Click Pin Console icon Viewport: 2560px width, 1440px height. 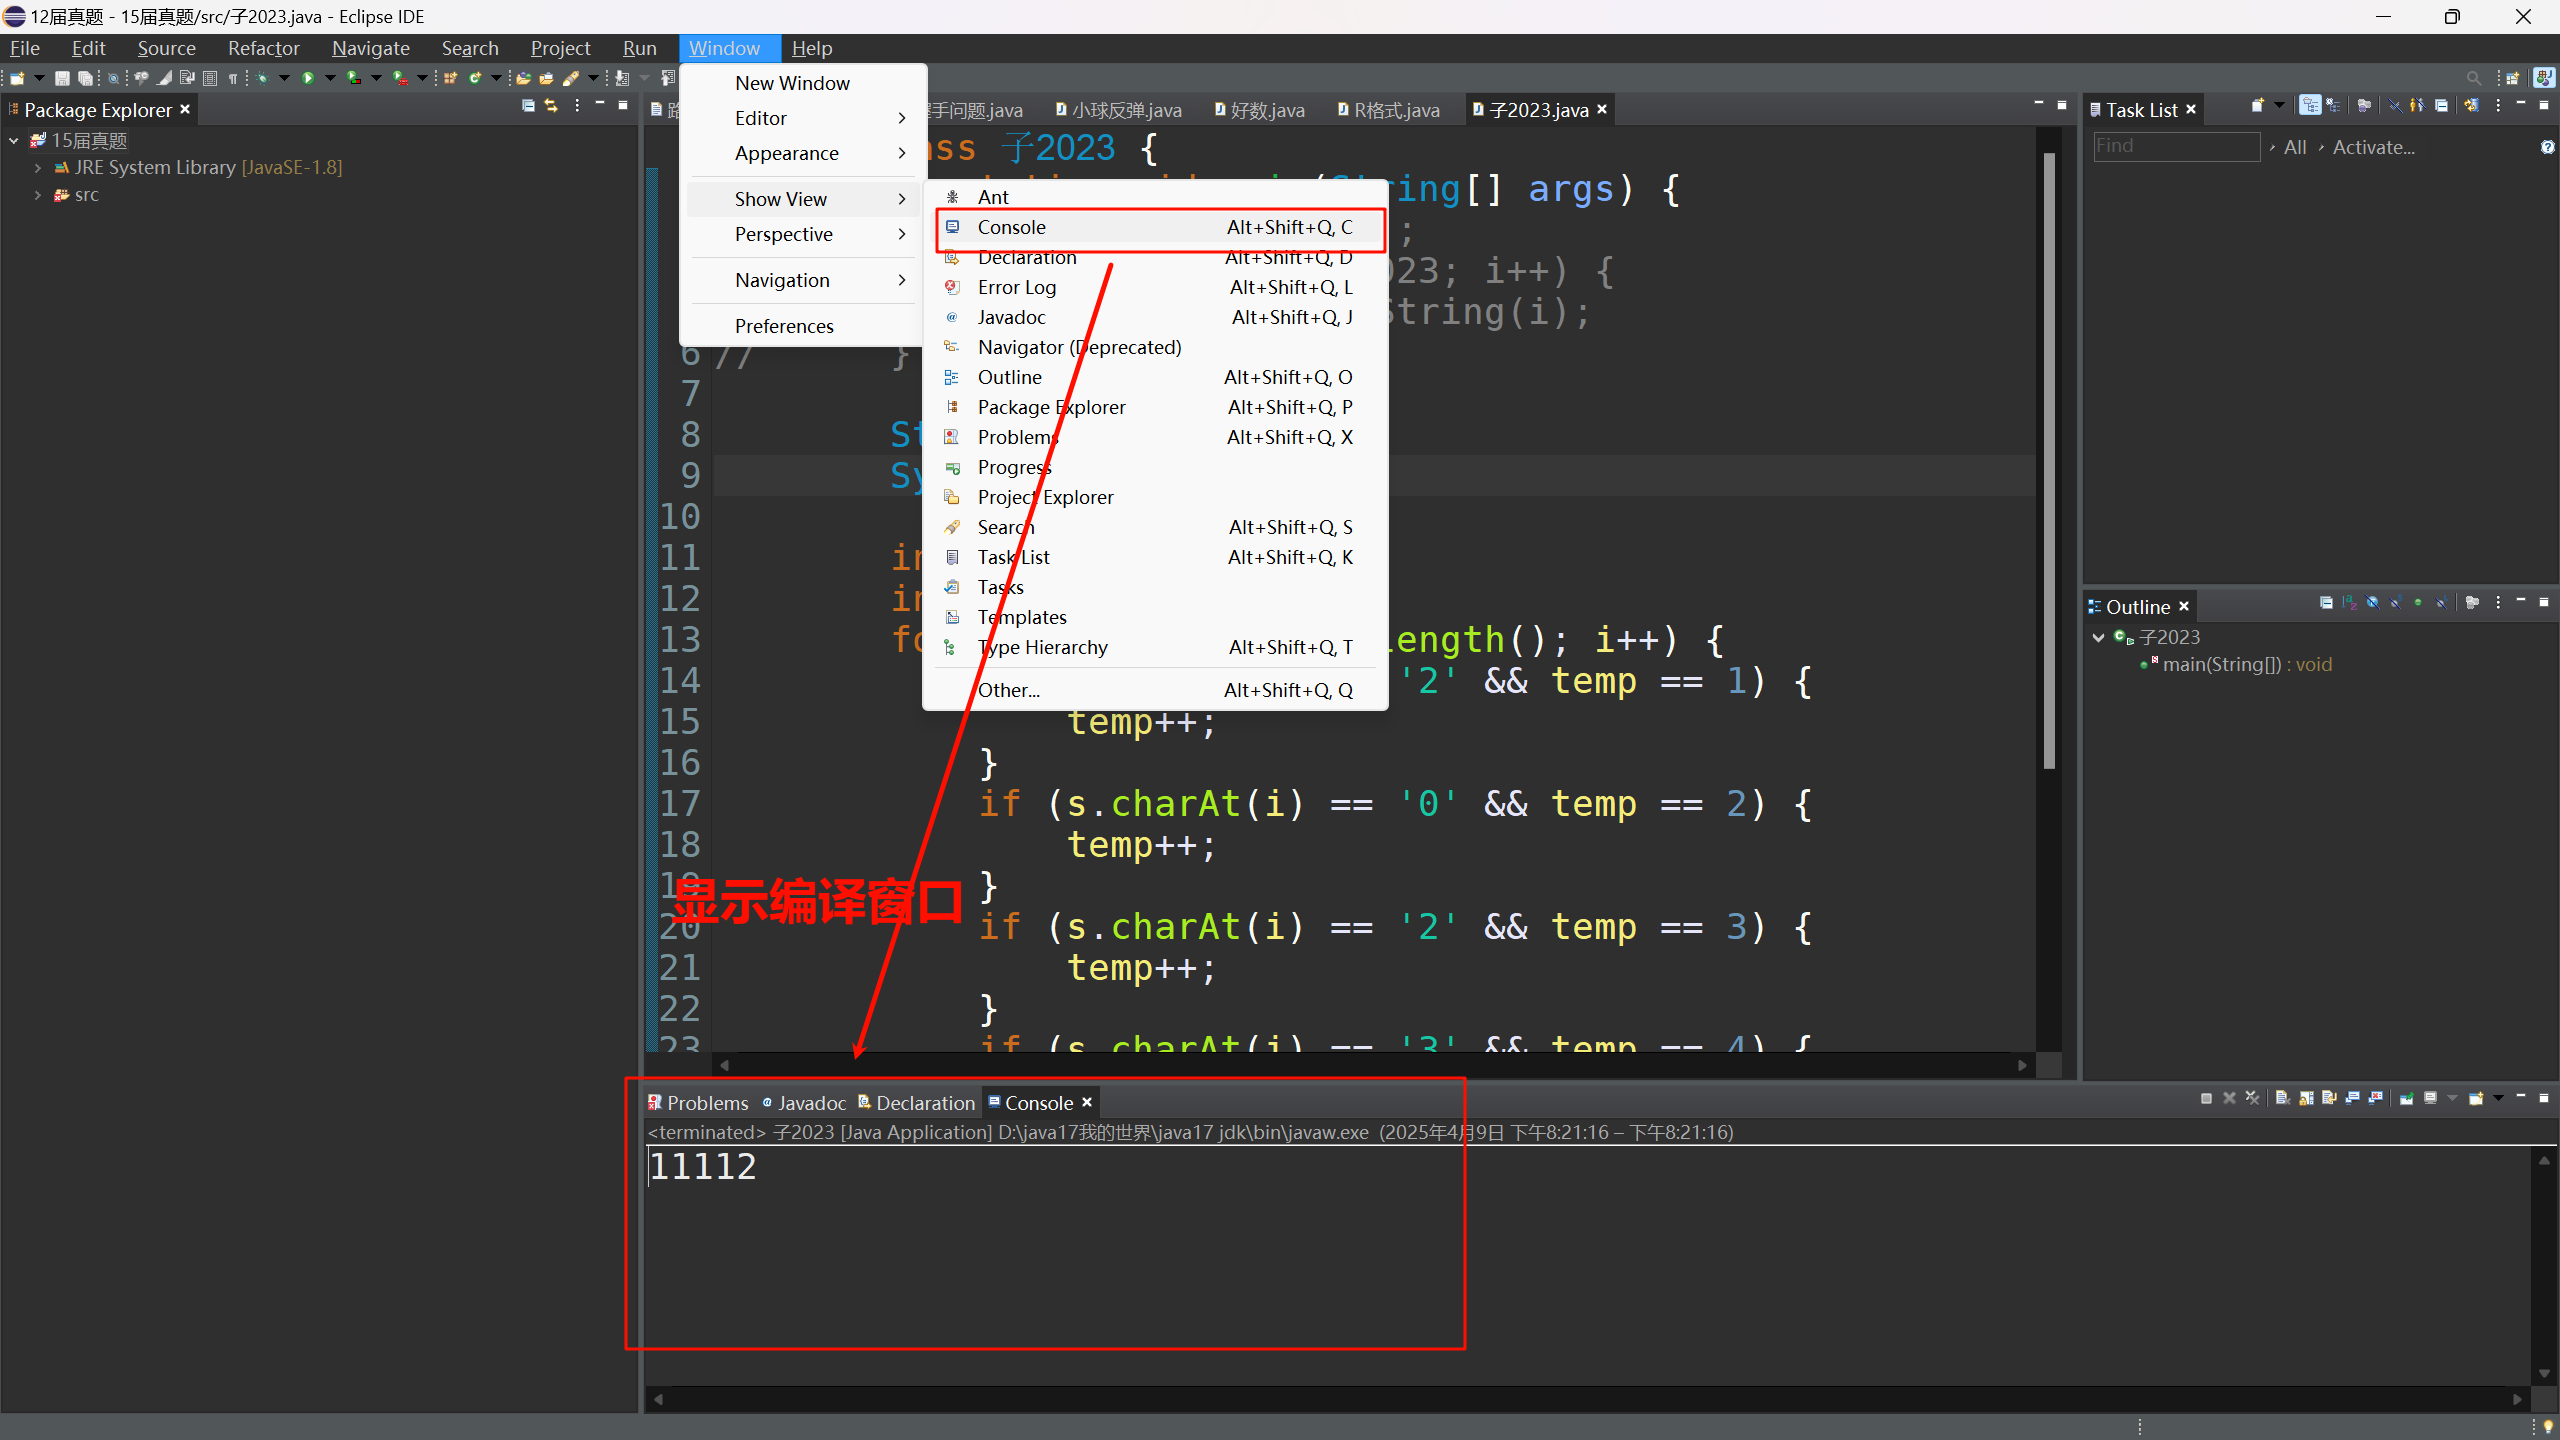point(2406,1098)
